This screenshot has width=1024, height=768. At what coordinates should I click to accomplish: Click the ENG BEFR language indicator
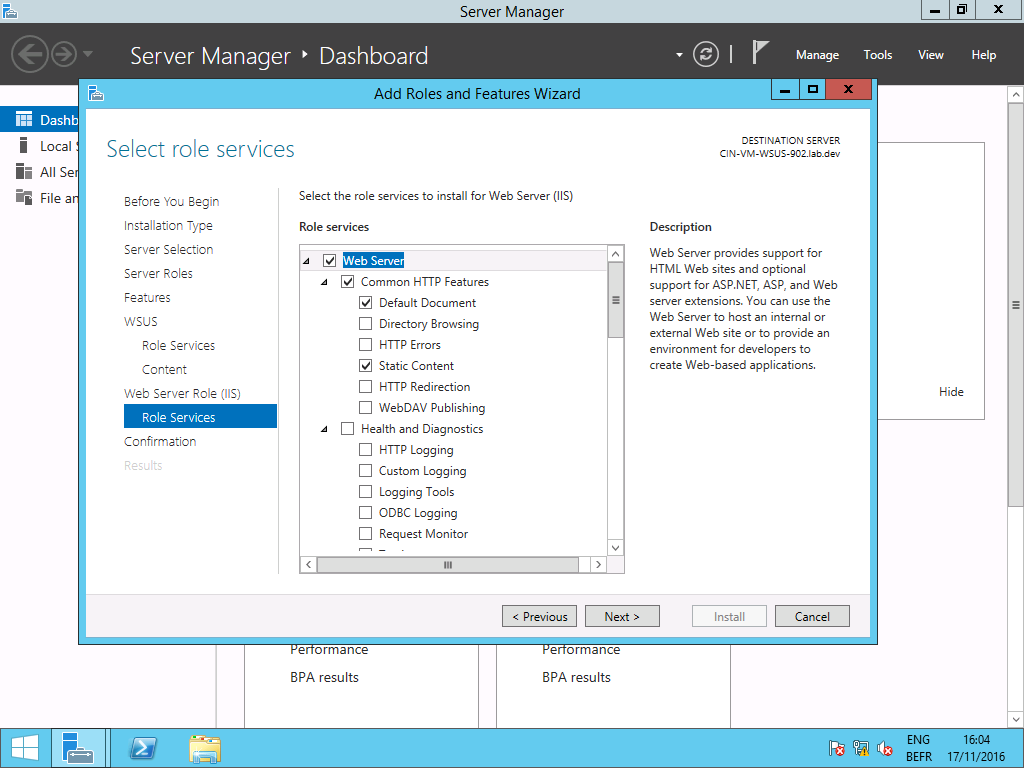919,748
